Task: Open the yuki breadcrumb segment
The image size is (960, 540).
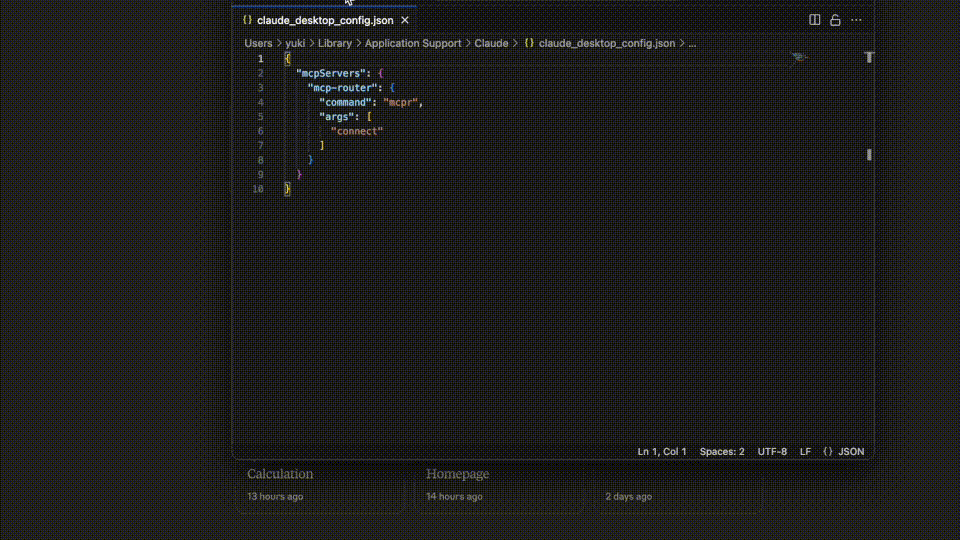Action: [295, 43]
